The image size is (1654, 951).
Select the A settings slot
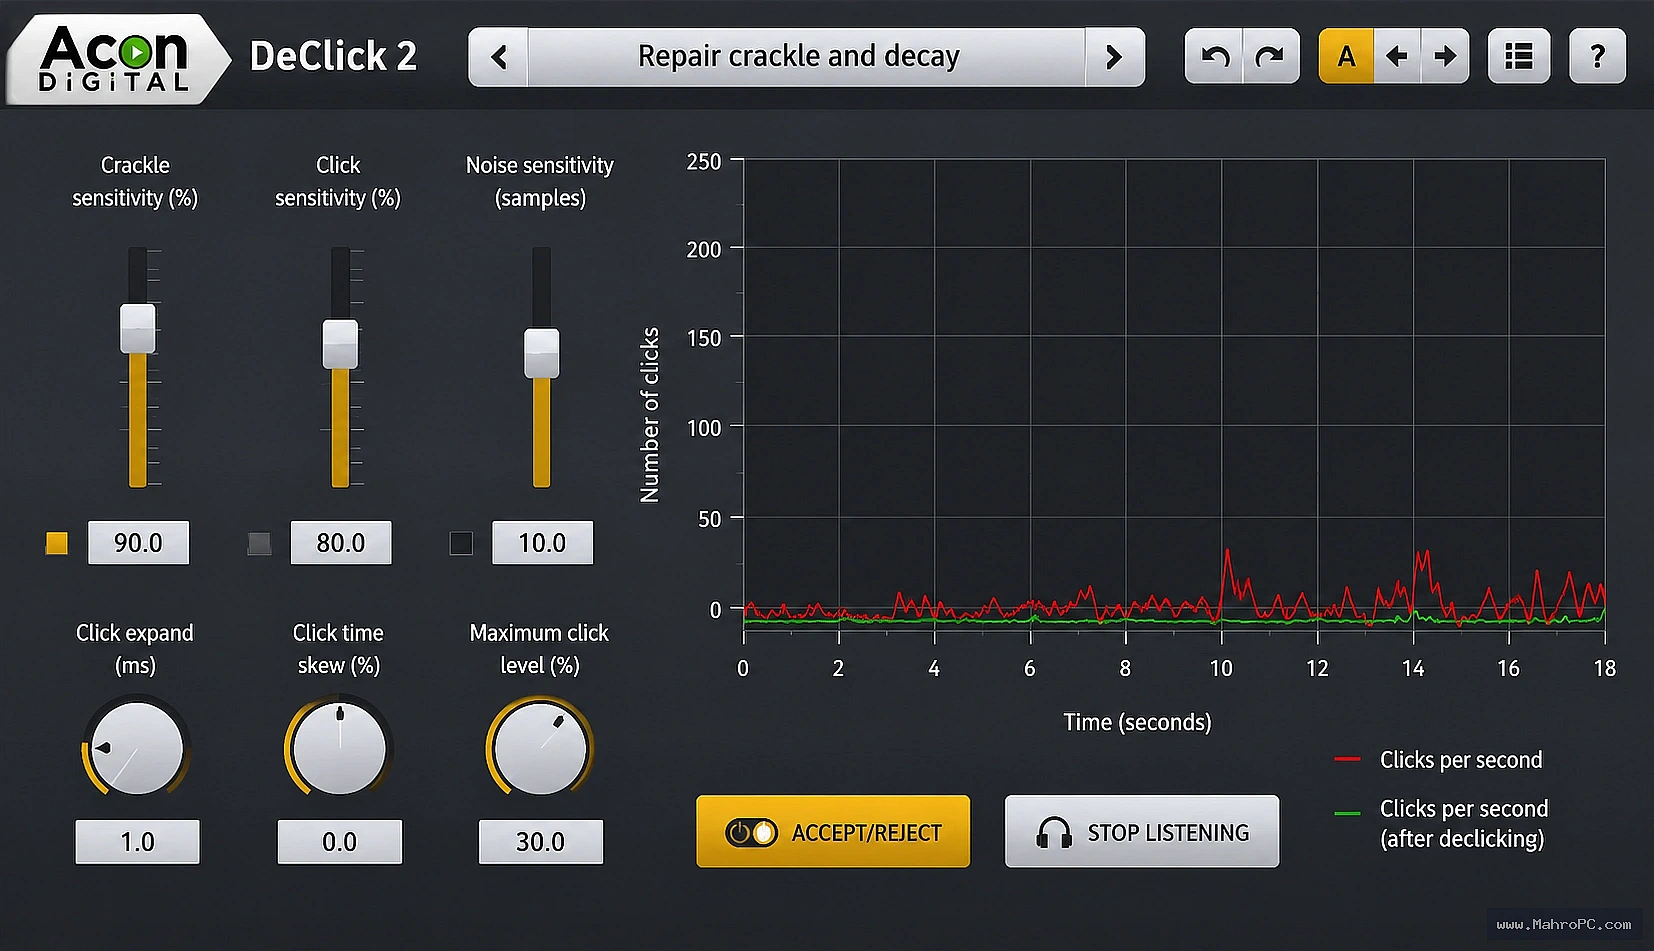(x=1346, y=56)
